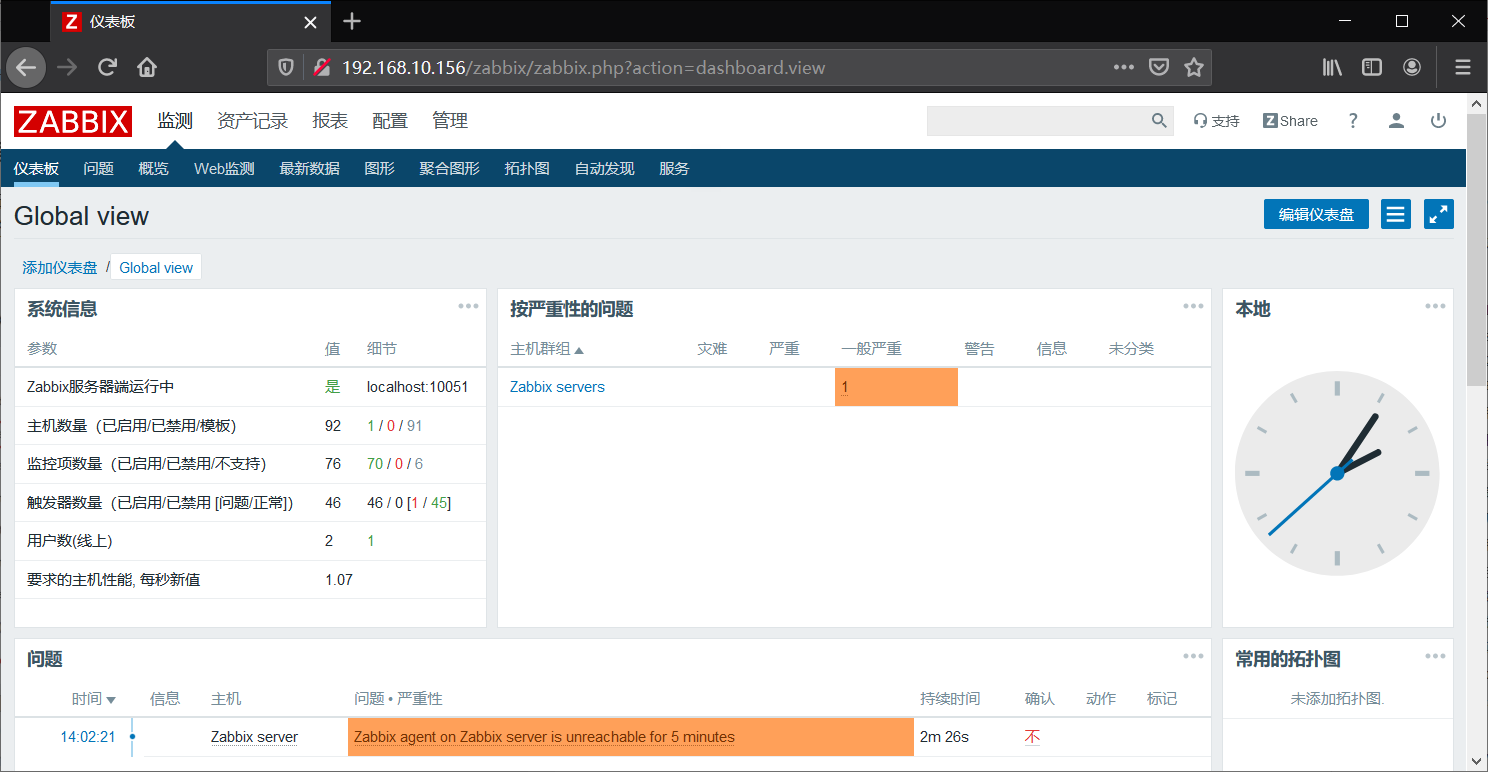Screen dimensions: 1488x772
Task: Click the insecure connection lock icon
Action: coord(321,68)
